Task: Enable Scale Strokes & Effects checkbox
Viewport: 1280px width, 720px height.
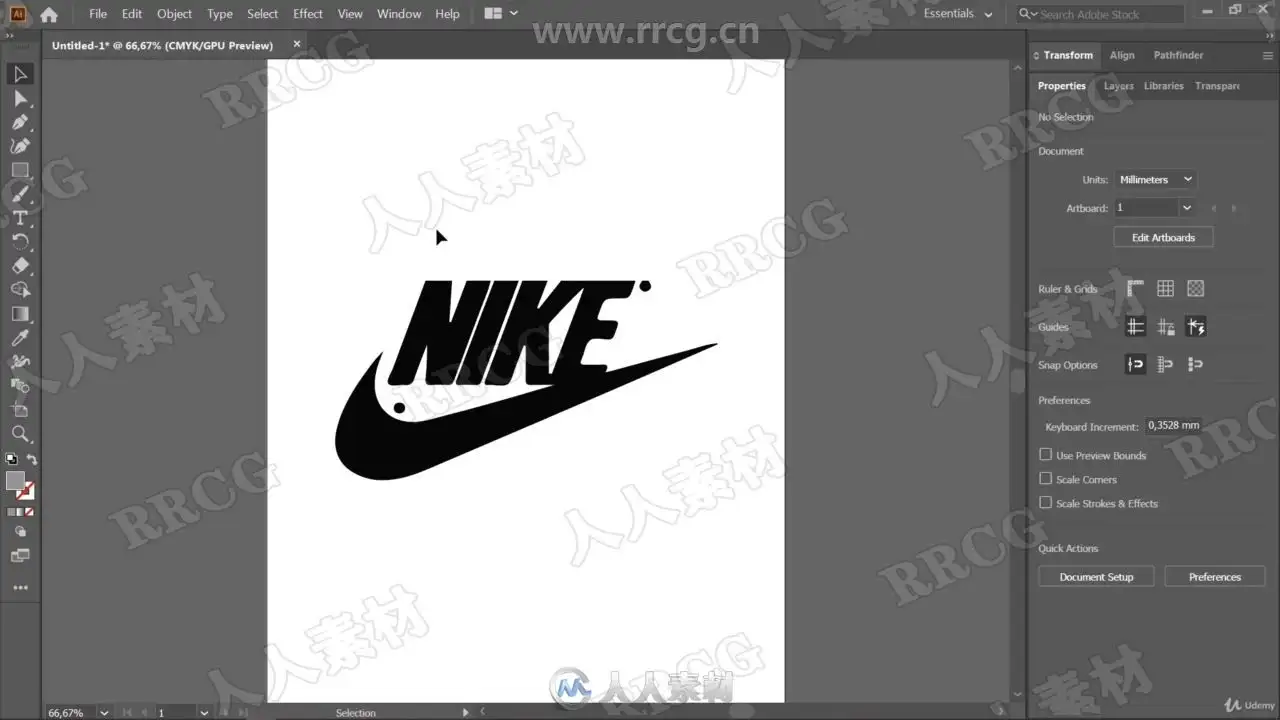Action: click(1045, 503)
